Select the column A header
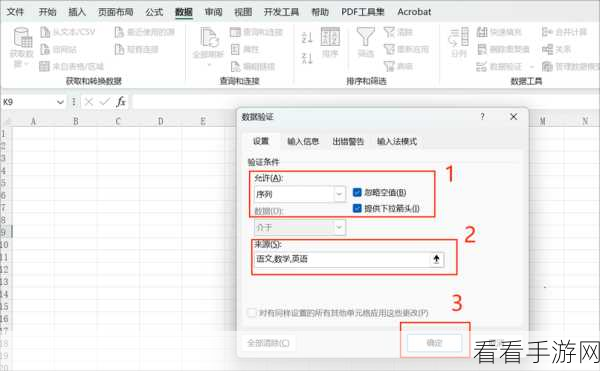 (33, 121)
